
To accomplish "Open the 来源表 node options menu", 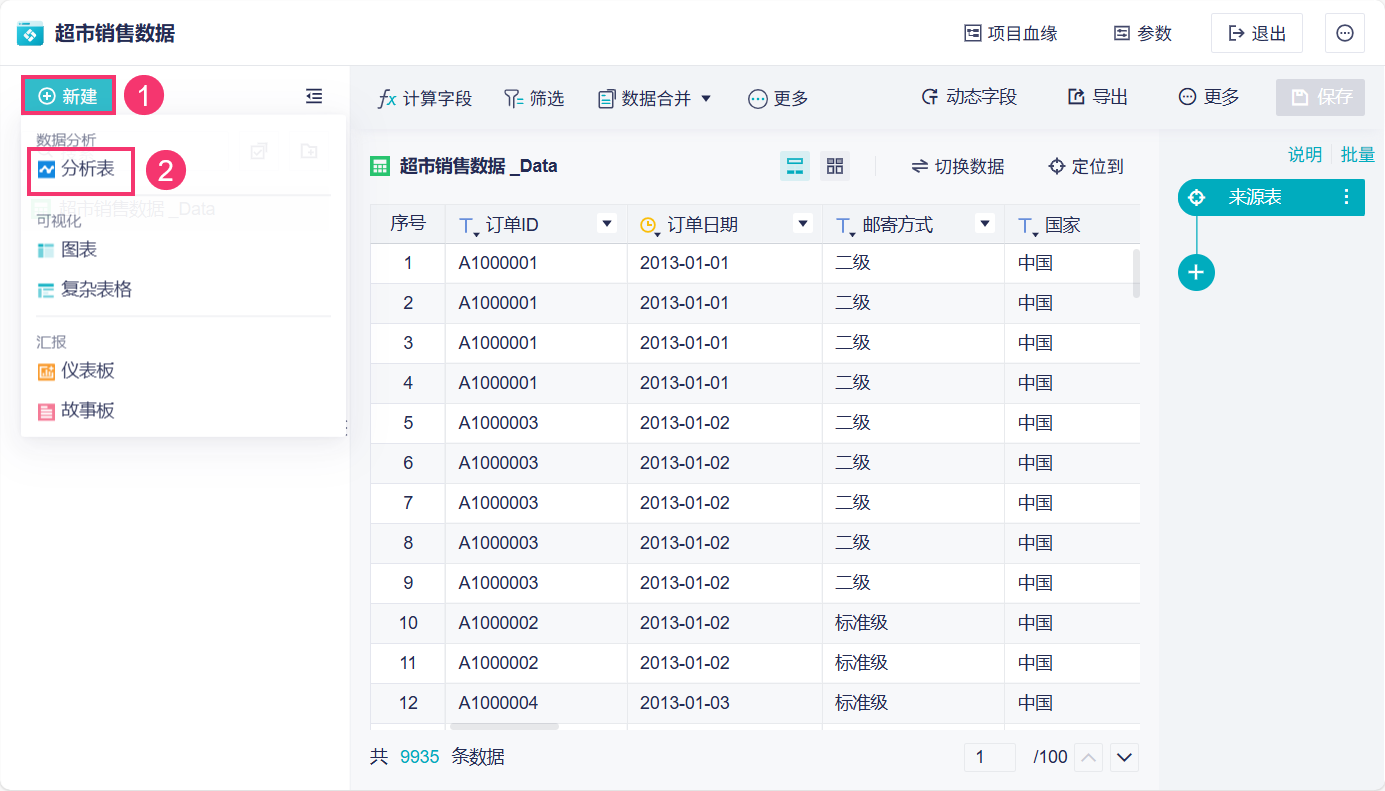I will coord(1346,197).
